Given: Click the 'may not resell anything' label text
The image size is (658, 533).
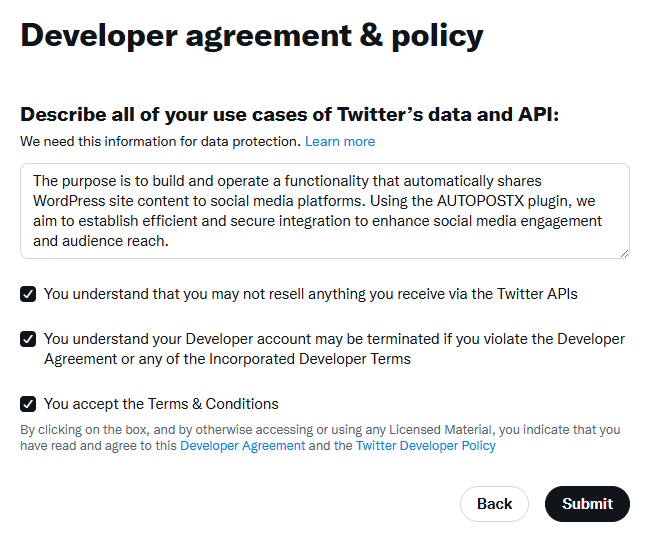Looking at the screenshot, I should pyautogui.click(x=311, y=294).
